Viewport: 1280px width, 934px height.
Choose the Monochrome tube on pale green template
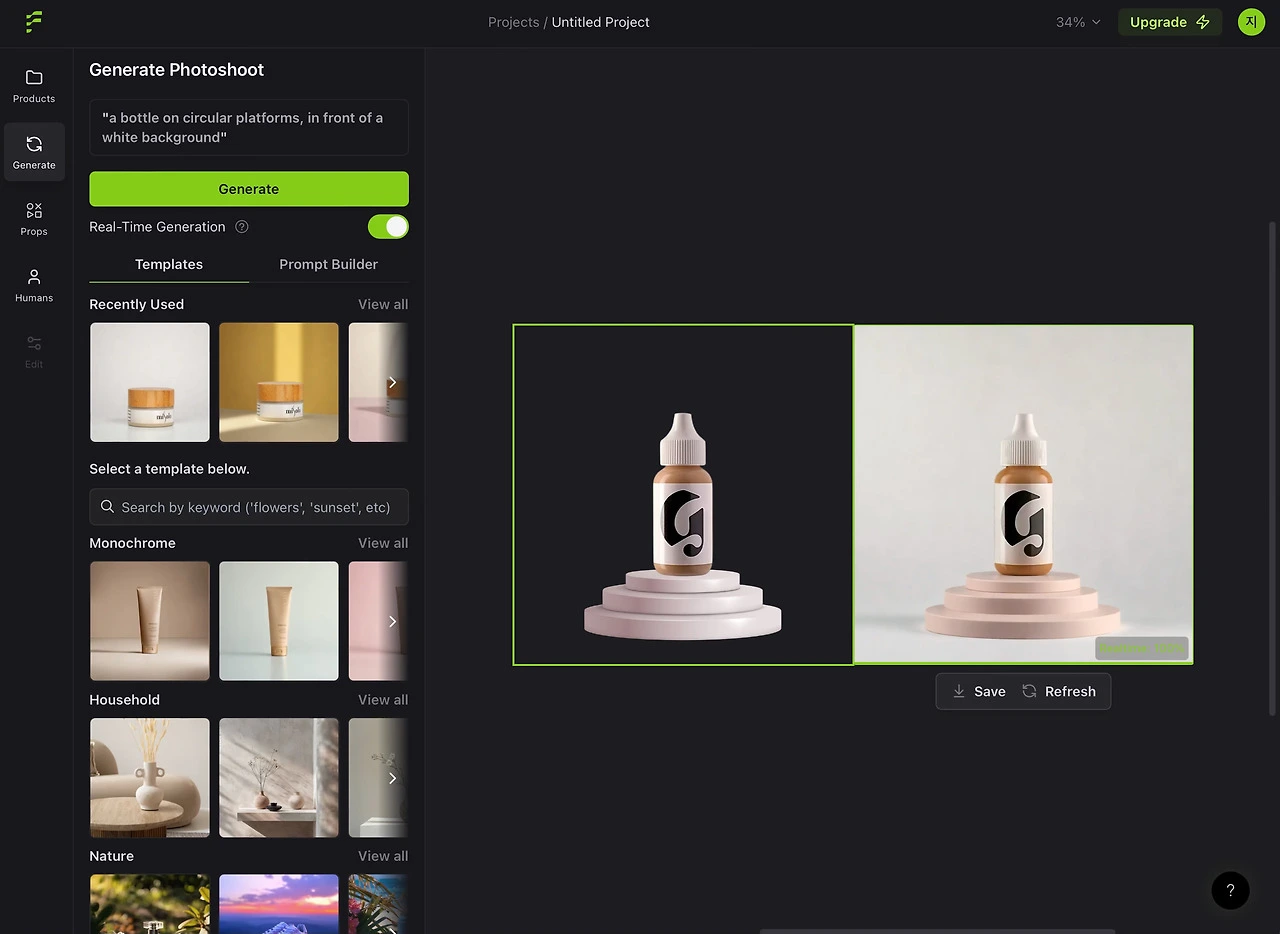coord(279,621)
